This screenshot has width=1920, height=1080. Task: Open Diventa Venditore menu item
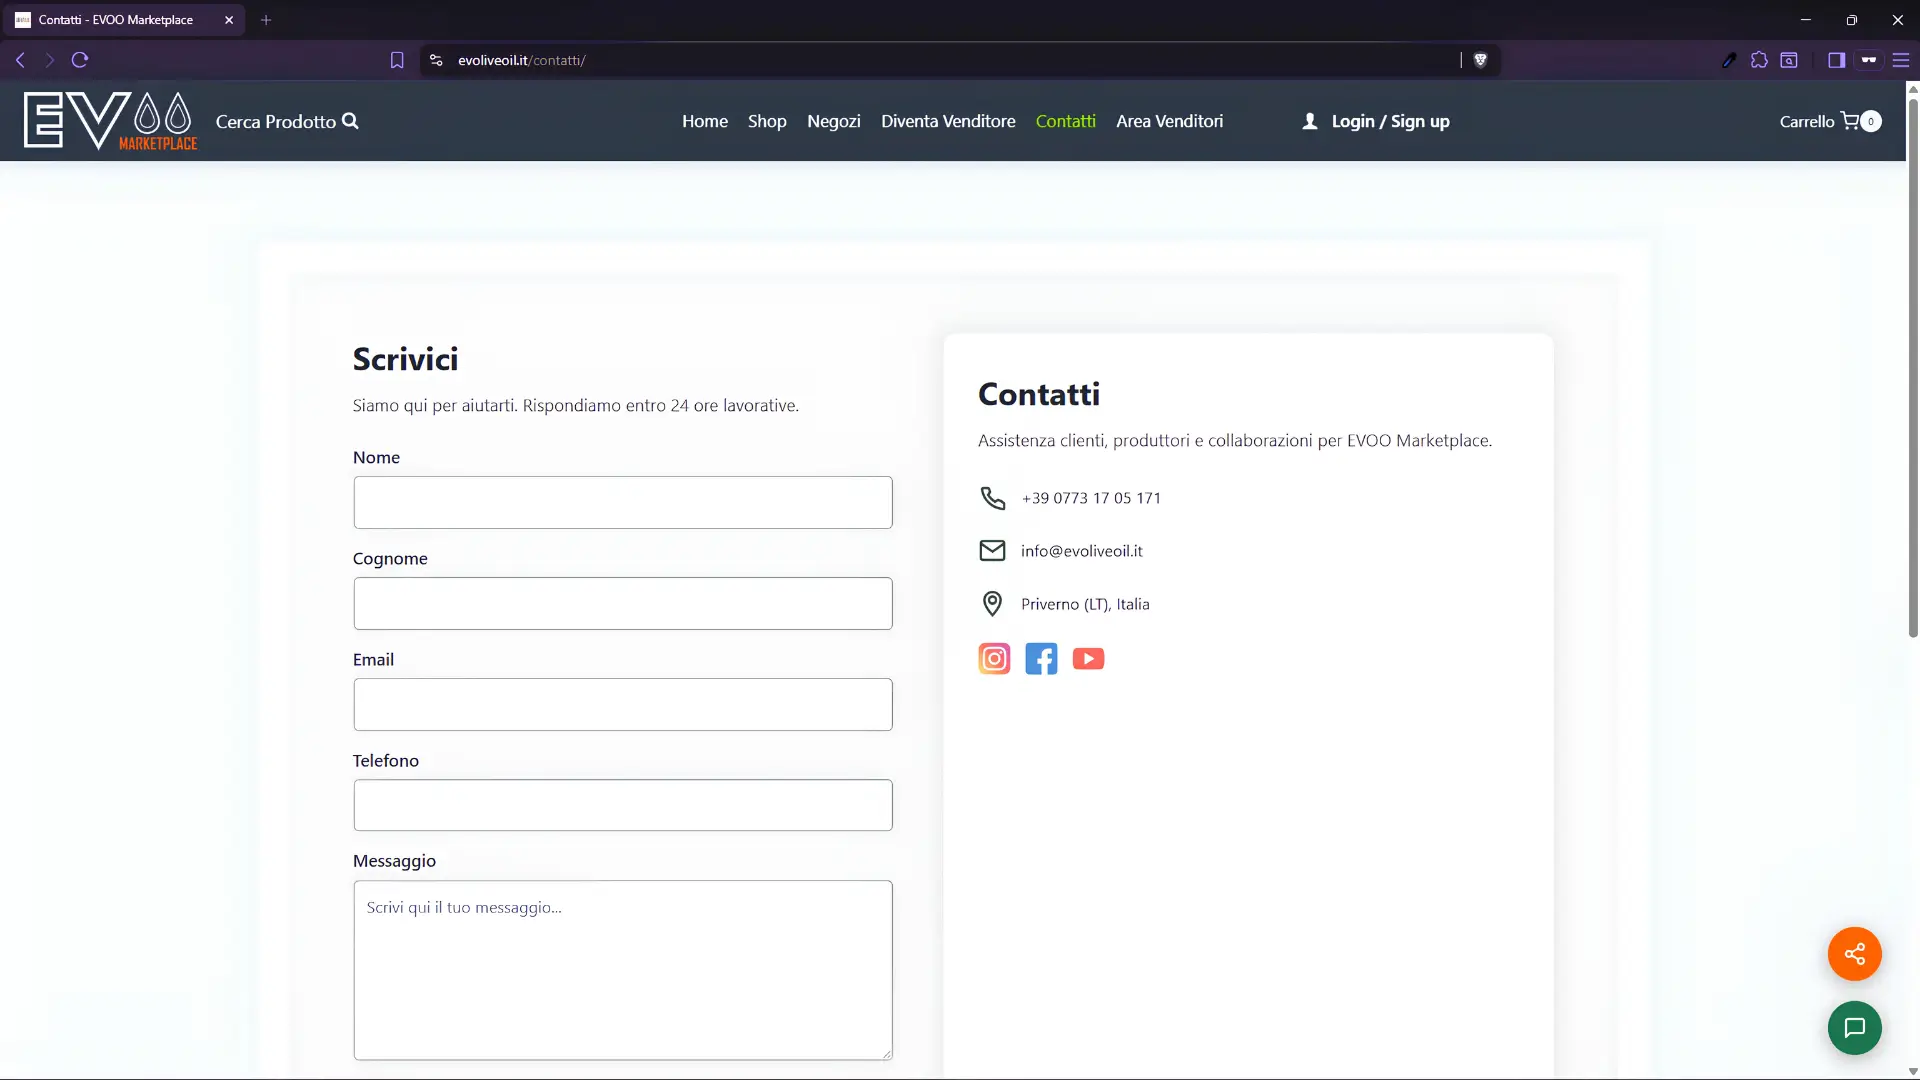(x=948, y=121)
